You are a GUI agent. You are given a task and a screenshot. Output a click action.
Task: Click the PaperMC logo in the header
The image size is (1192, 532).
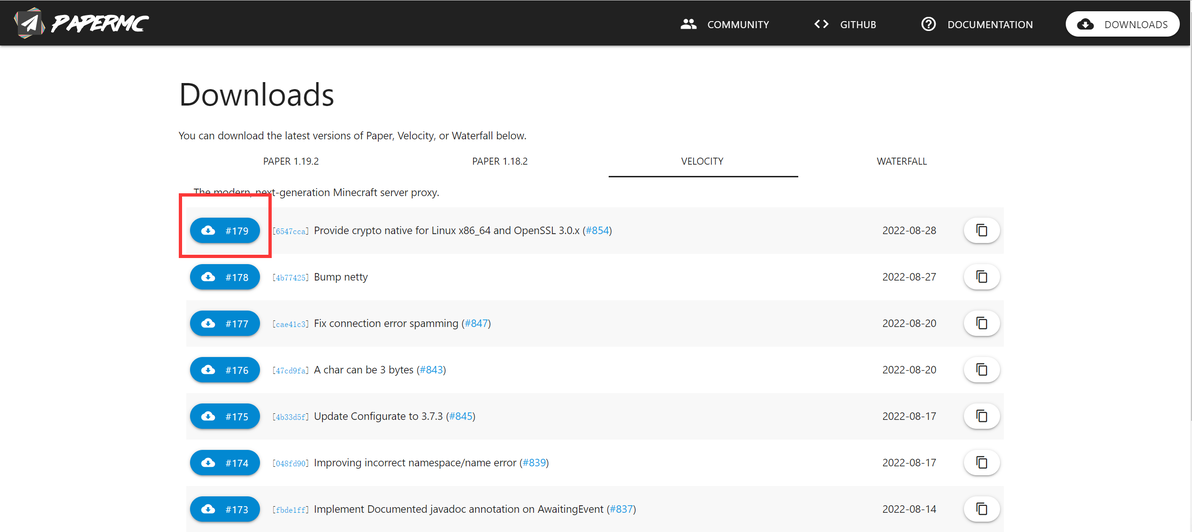pos(82,23)
